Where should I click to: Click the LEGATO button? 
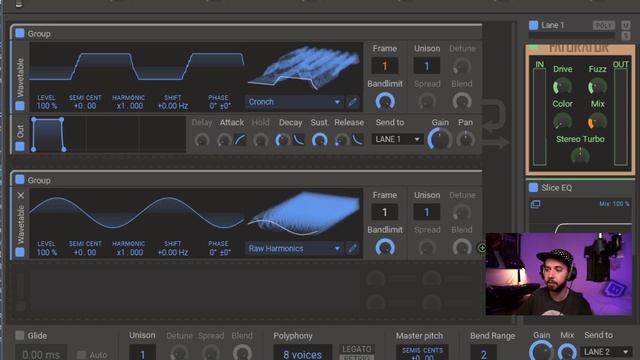coord(356,349)
